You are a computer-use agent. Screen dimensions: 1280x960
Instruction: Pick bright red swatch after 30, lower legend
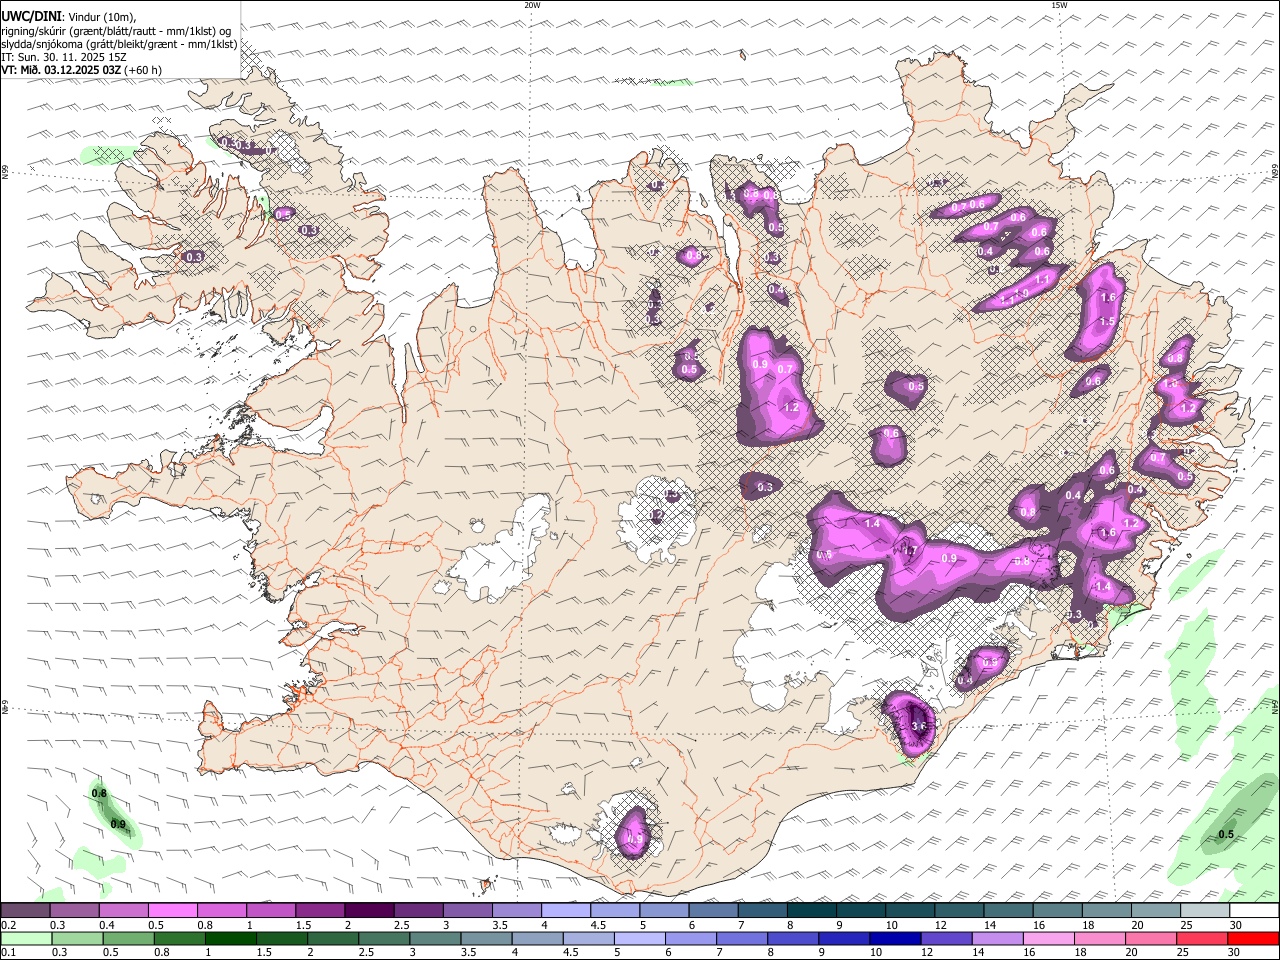point(1253,939)
